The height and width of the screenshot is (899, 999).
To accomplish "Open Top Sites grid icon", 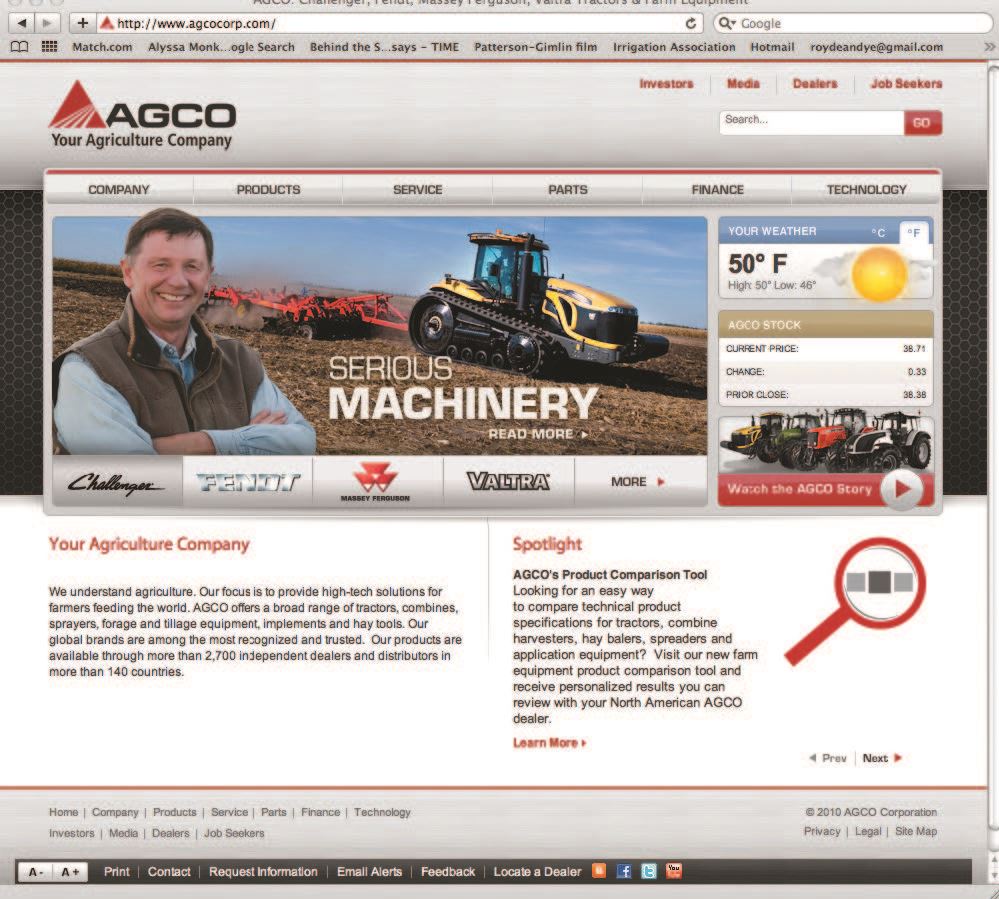I will [49, 47].
